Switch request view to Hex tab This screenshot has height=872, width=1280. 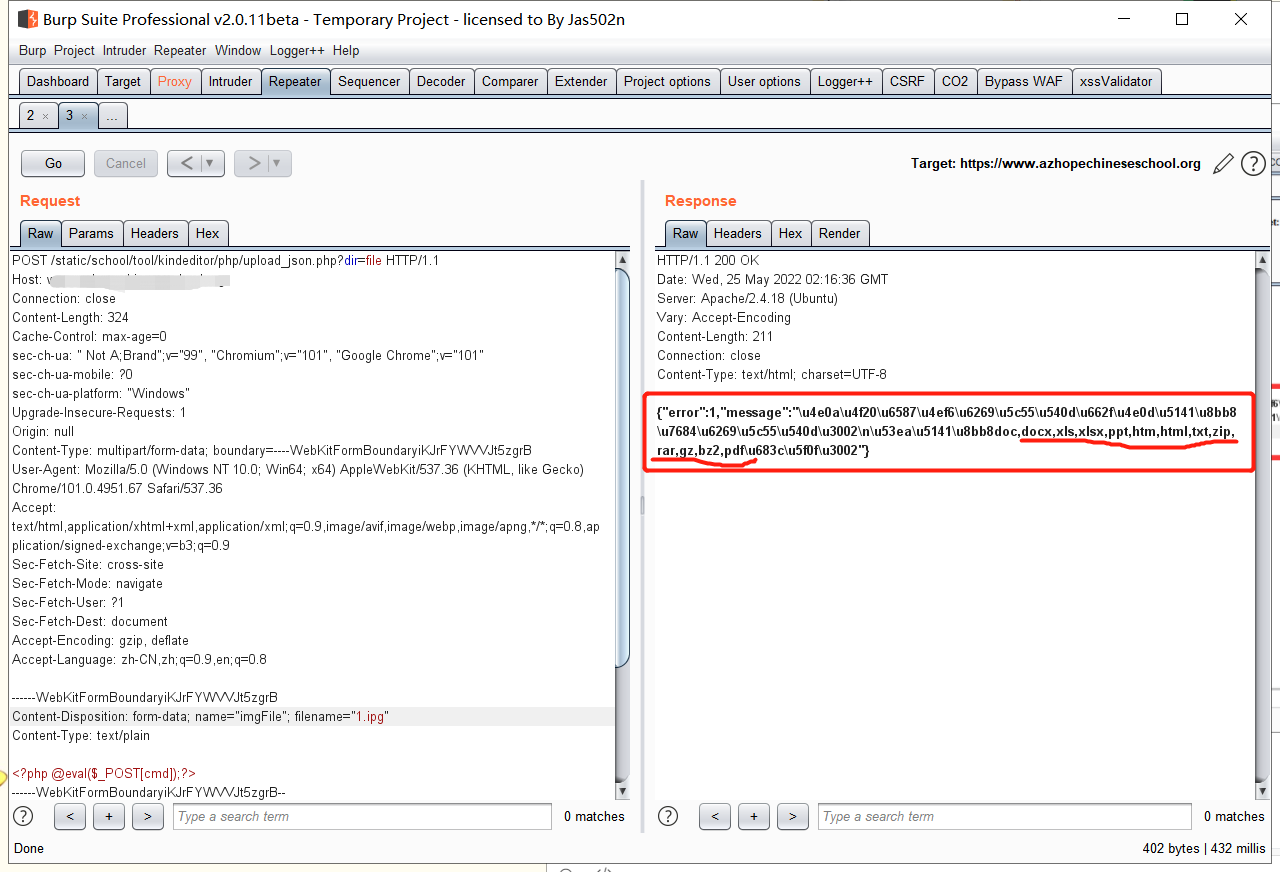click(x=207, y=233)
